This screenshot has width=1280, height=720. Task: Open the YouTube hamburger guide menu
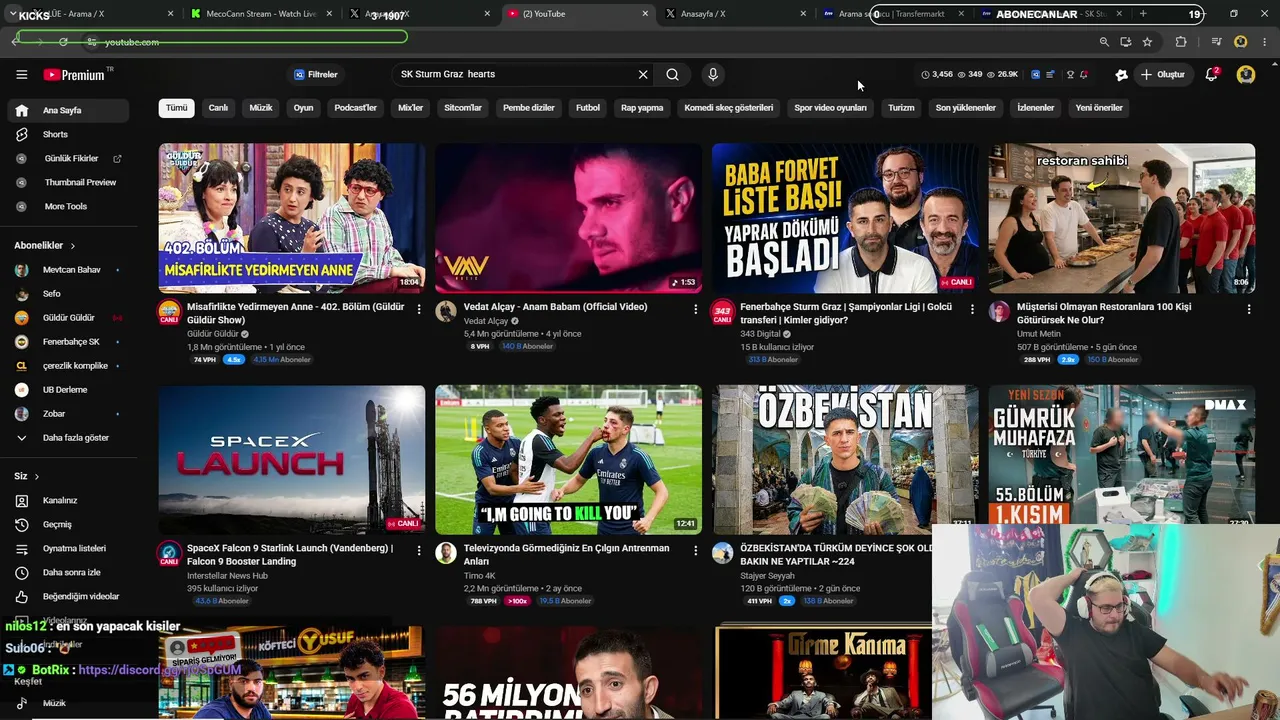(21, 75)
